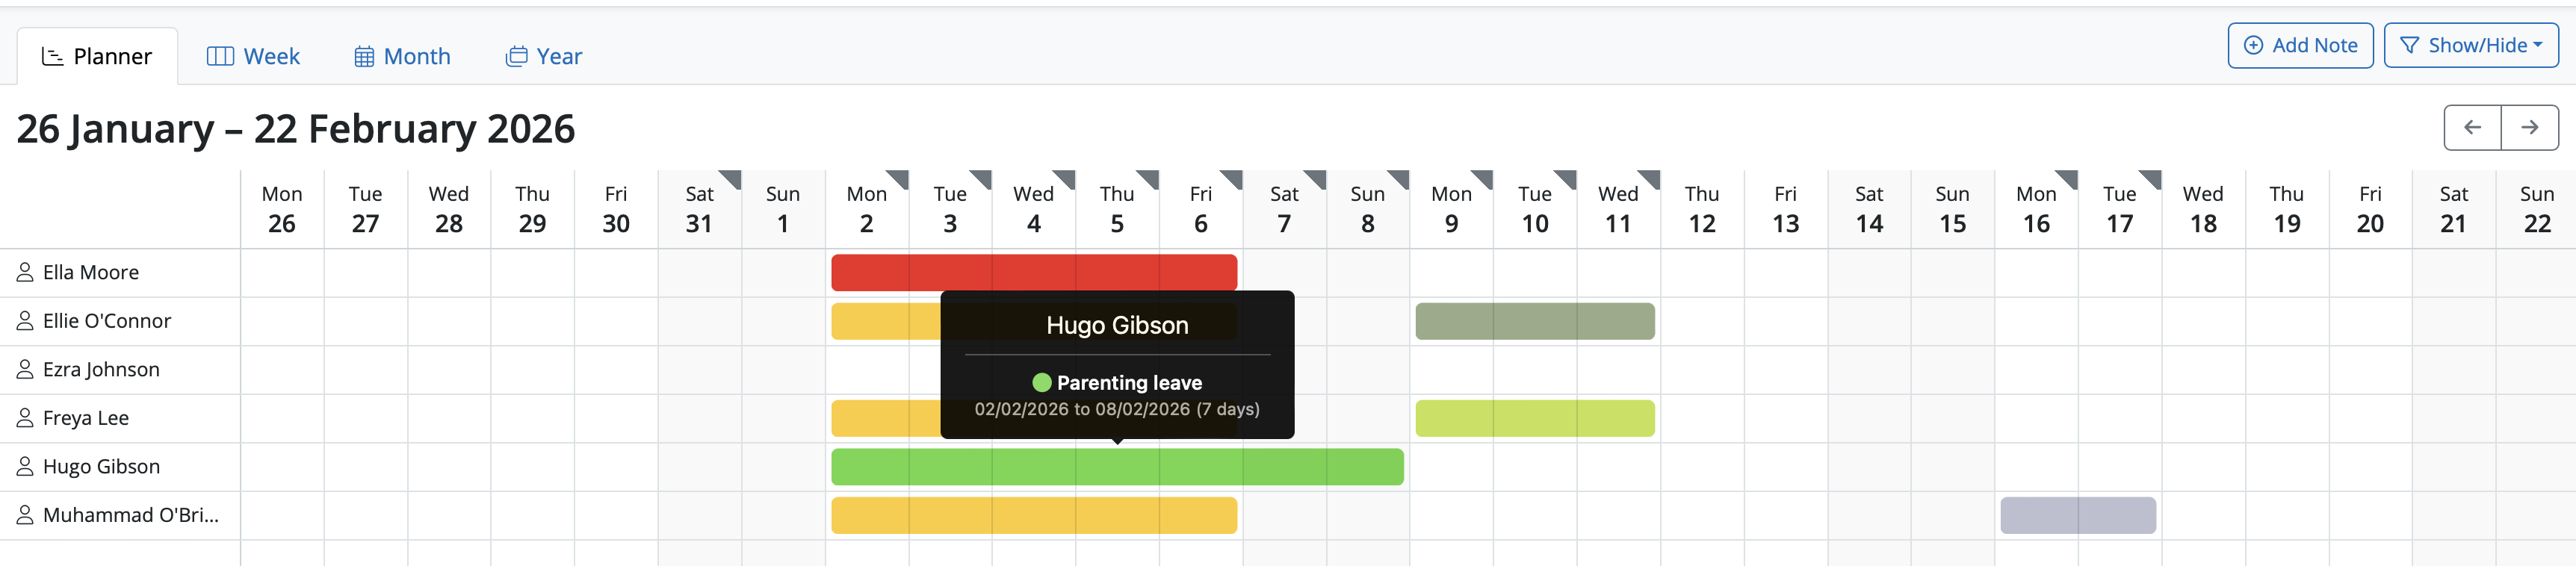Screen dimensions: 2576x566
Task: Click Muhammad O'Brien's grey-purple leave bar
Action: click(x=2077, y=515)
